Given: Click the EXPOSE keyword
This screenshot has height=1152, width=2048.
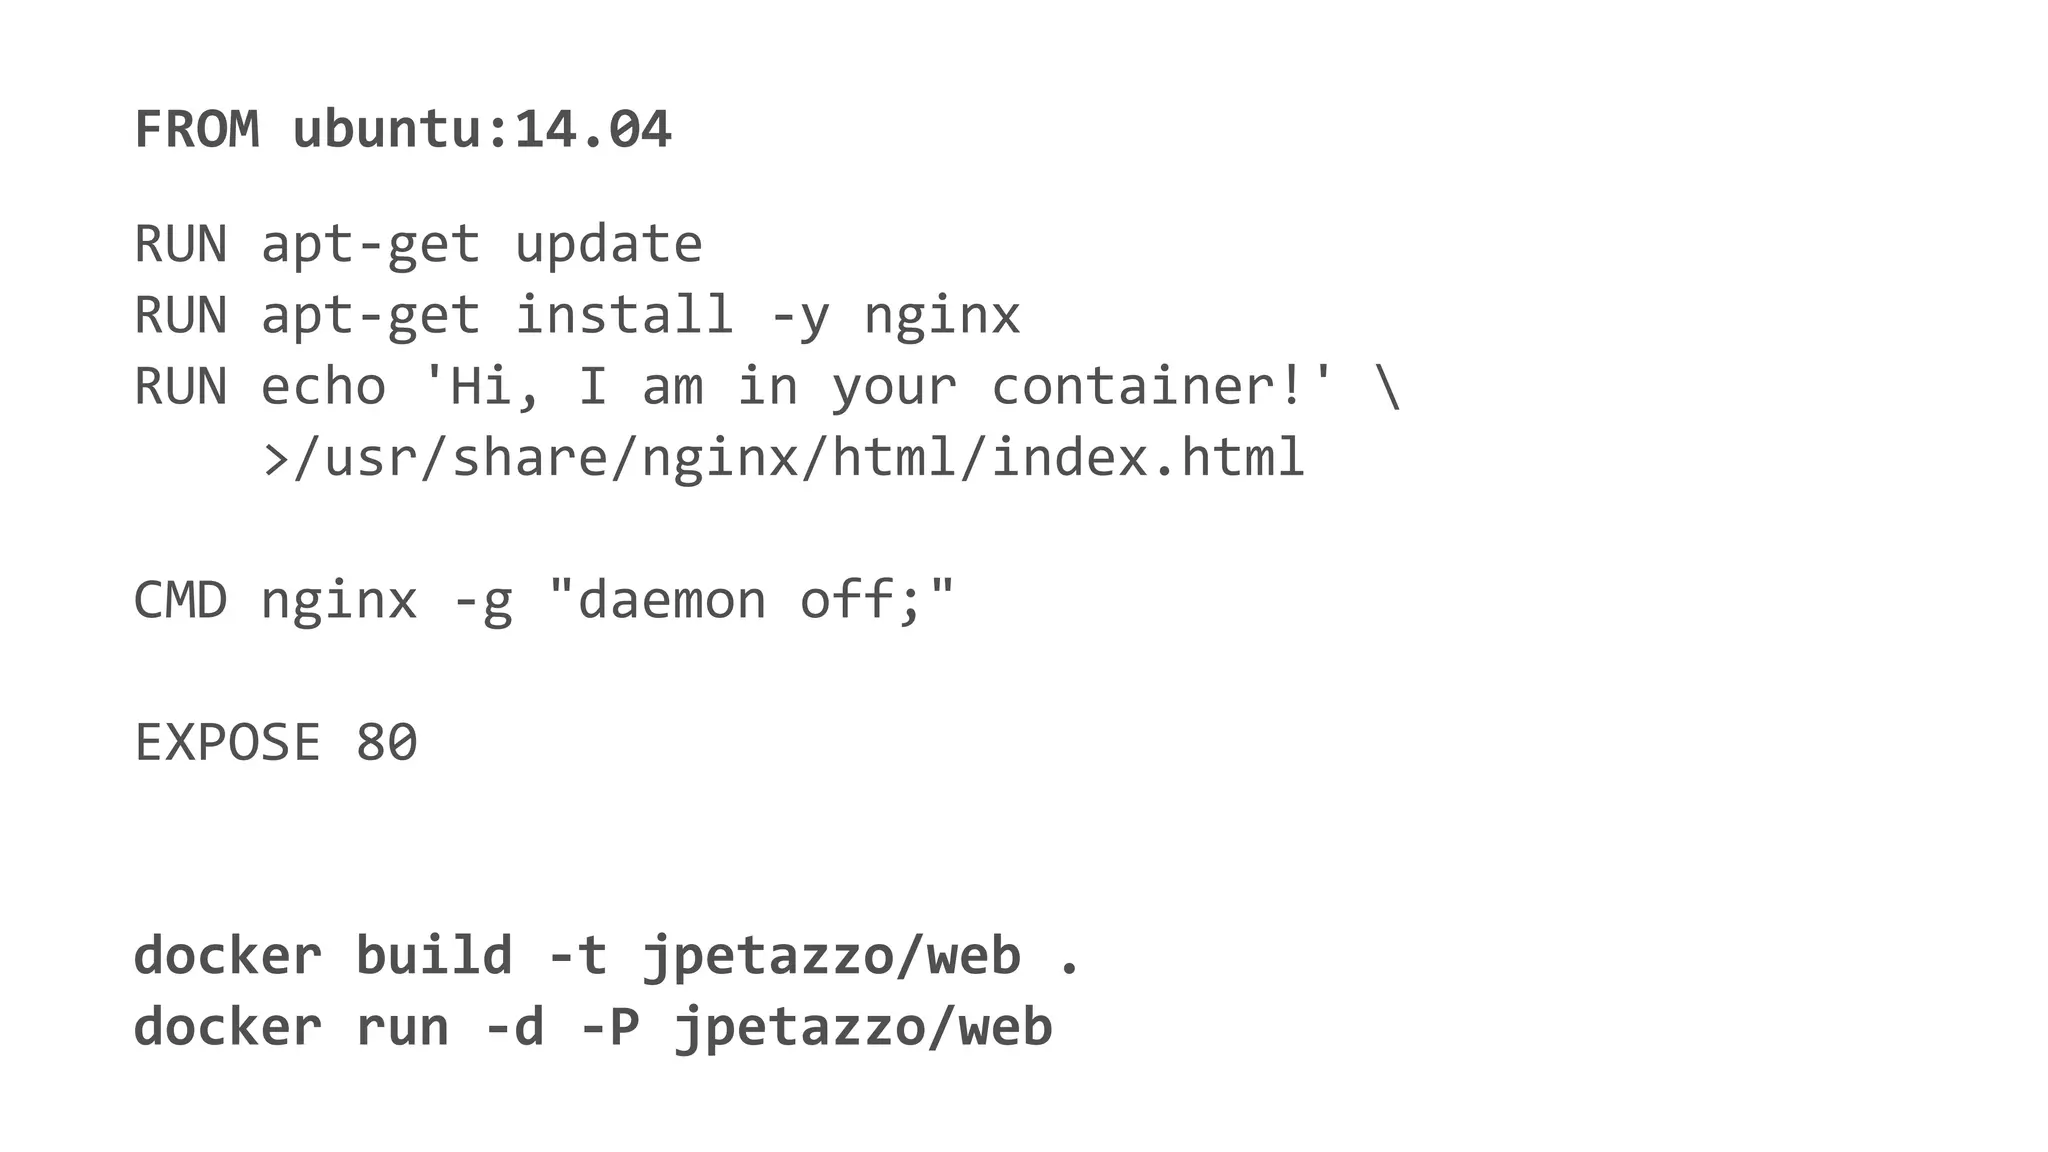Looking at the screenshot, I should 228,743.
